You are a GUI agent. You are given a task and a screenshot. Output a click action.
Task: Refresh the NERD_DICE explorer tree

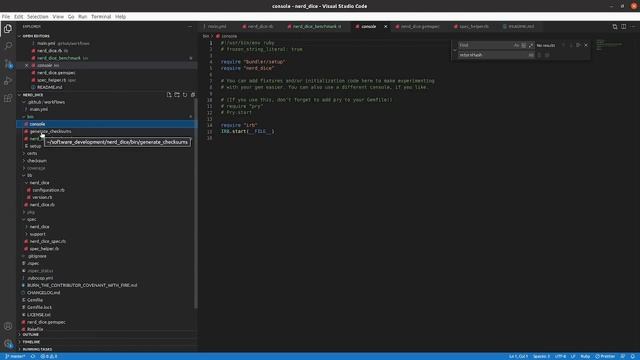click(185, 95)
